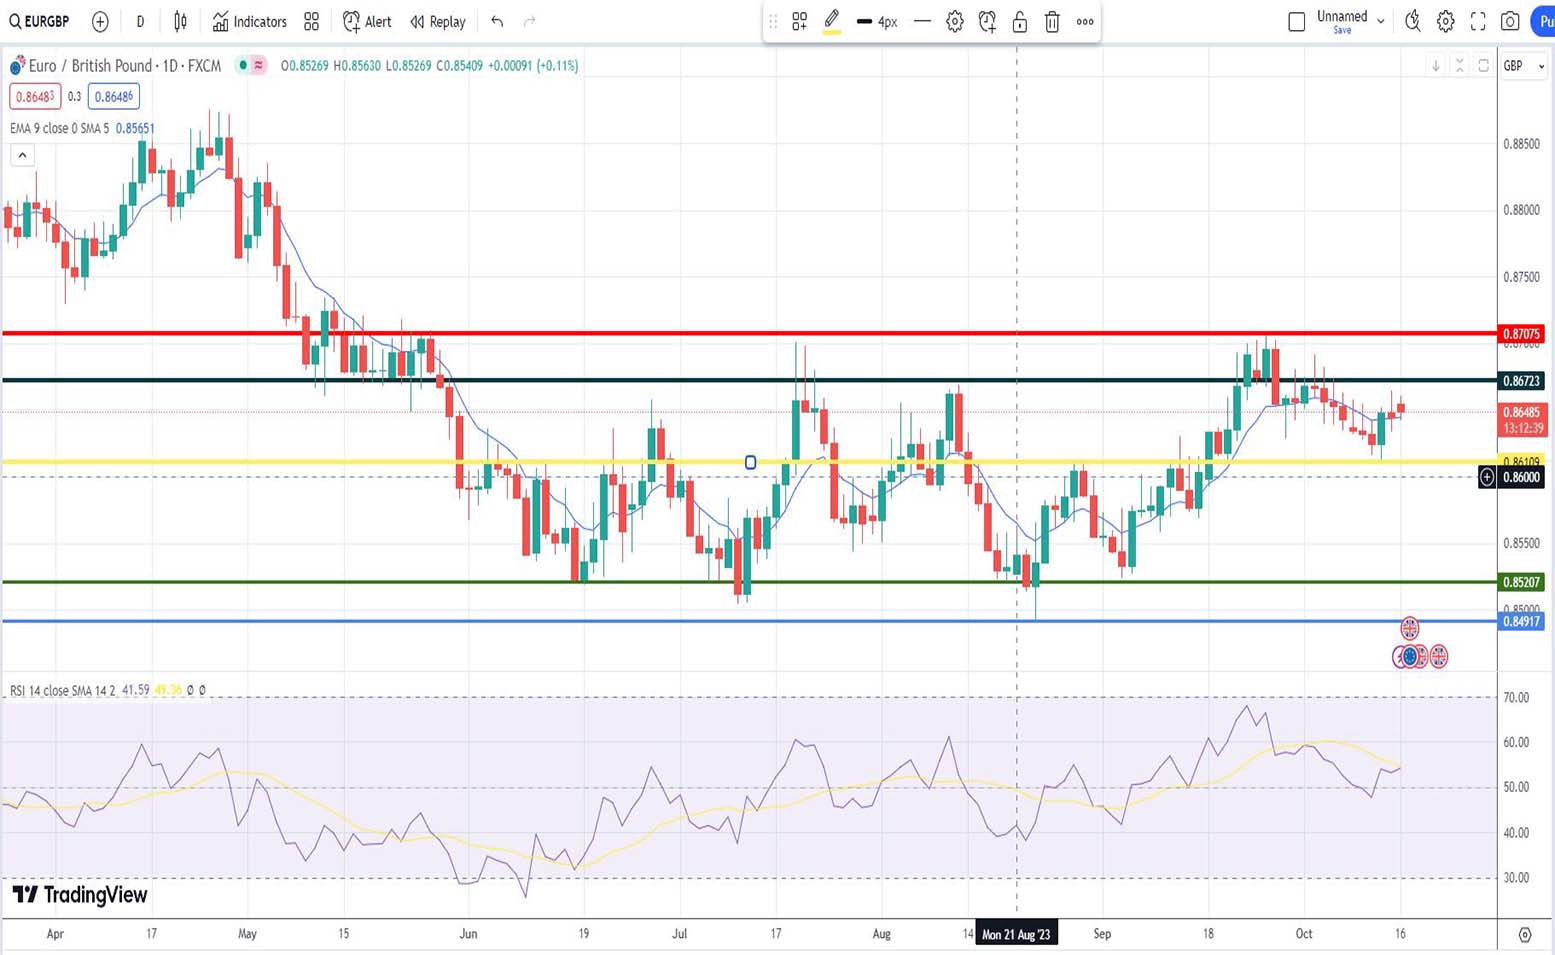Tick the checkbox beside the Unnamed layout
This screenshot has height=955, width=1555.
[1297, 21]
